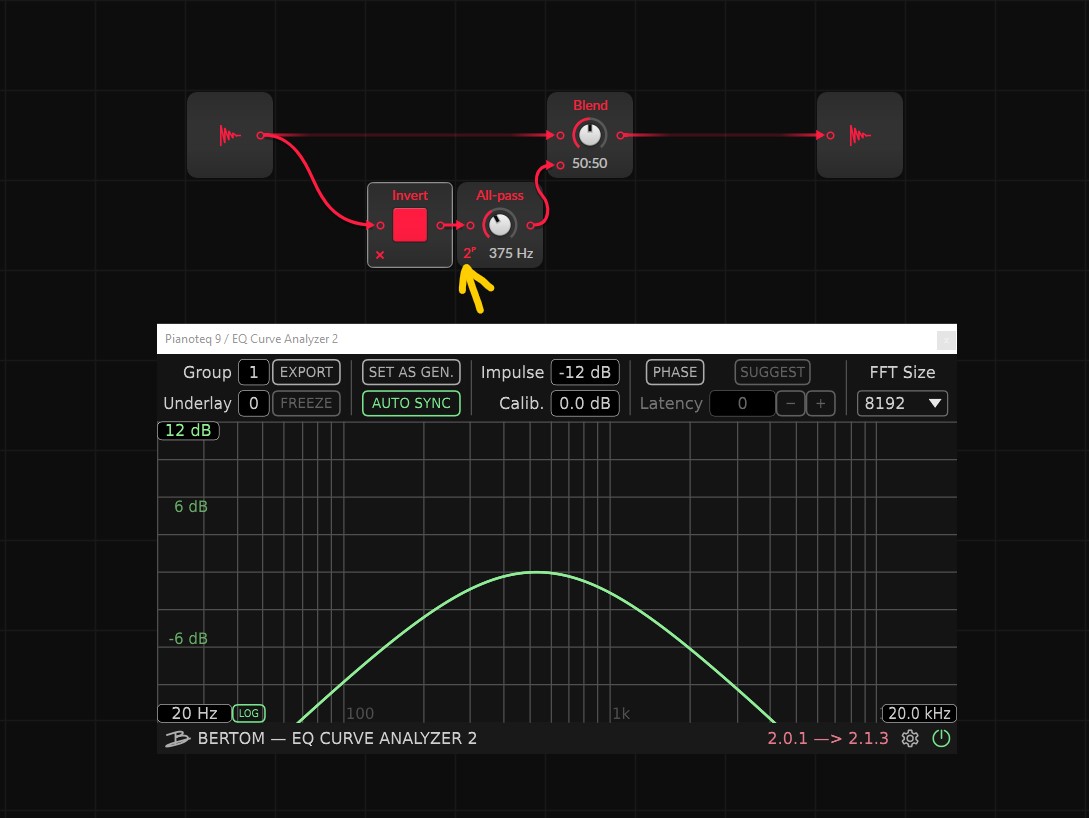Adjust the All-pass frequency knob
The width and height of the screenshot is (1089, 818).
(499, 225)
